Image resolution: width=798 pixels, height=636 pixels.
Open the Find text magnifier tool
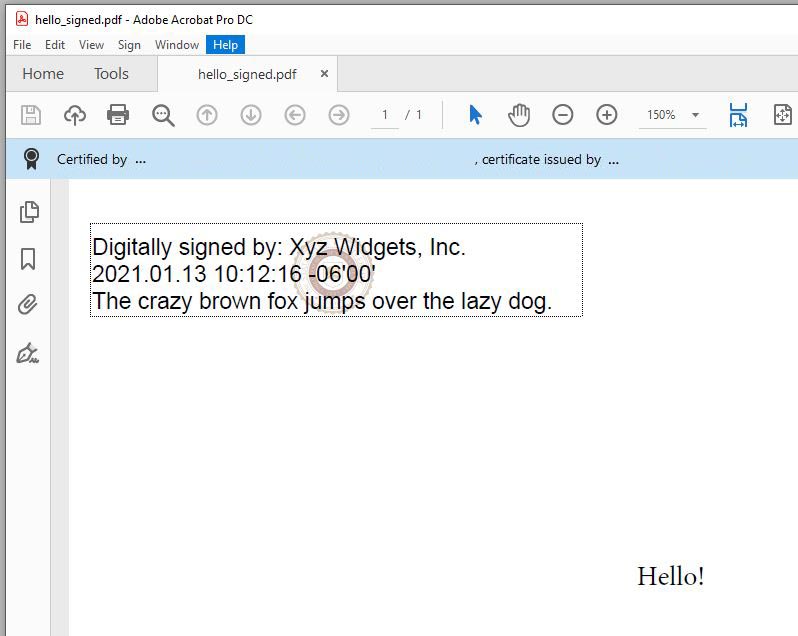pyautogui.click(x=163, y=115)
